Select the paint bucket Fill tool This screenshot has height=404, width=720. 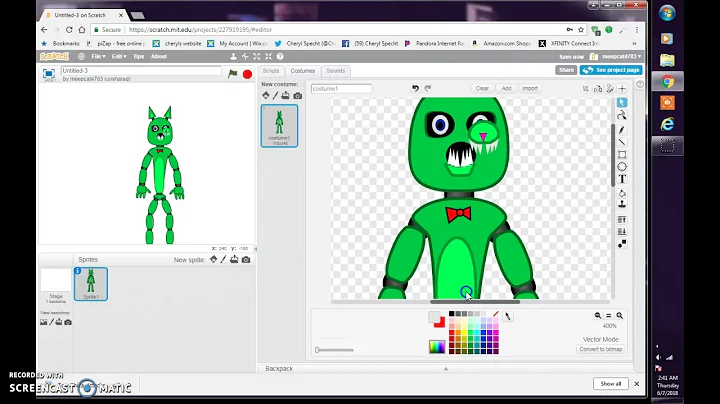pos(622,193)
